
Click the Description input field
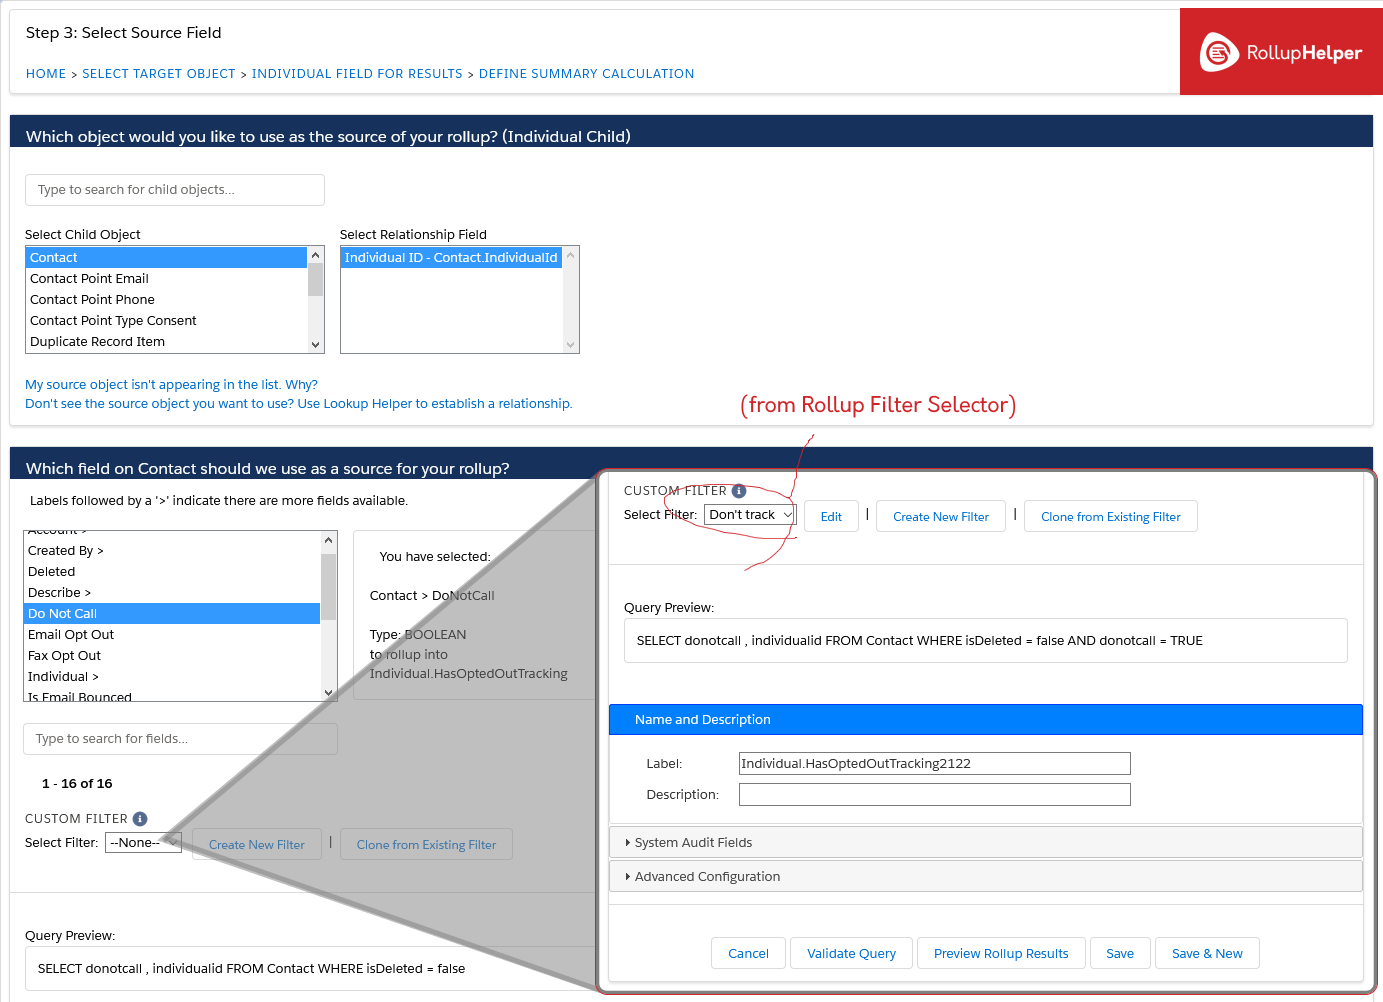click(935, 795)
